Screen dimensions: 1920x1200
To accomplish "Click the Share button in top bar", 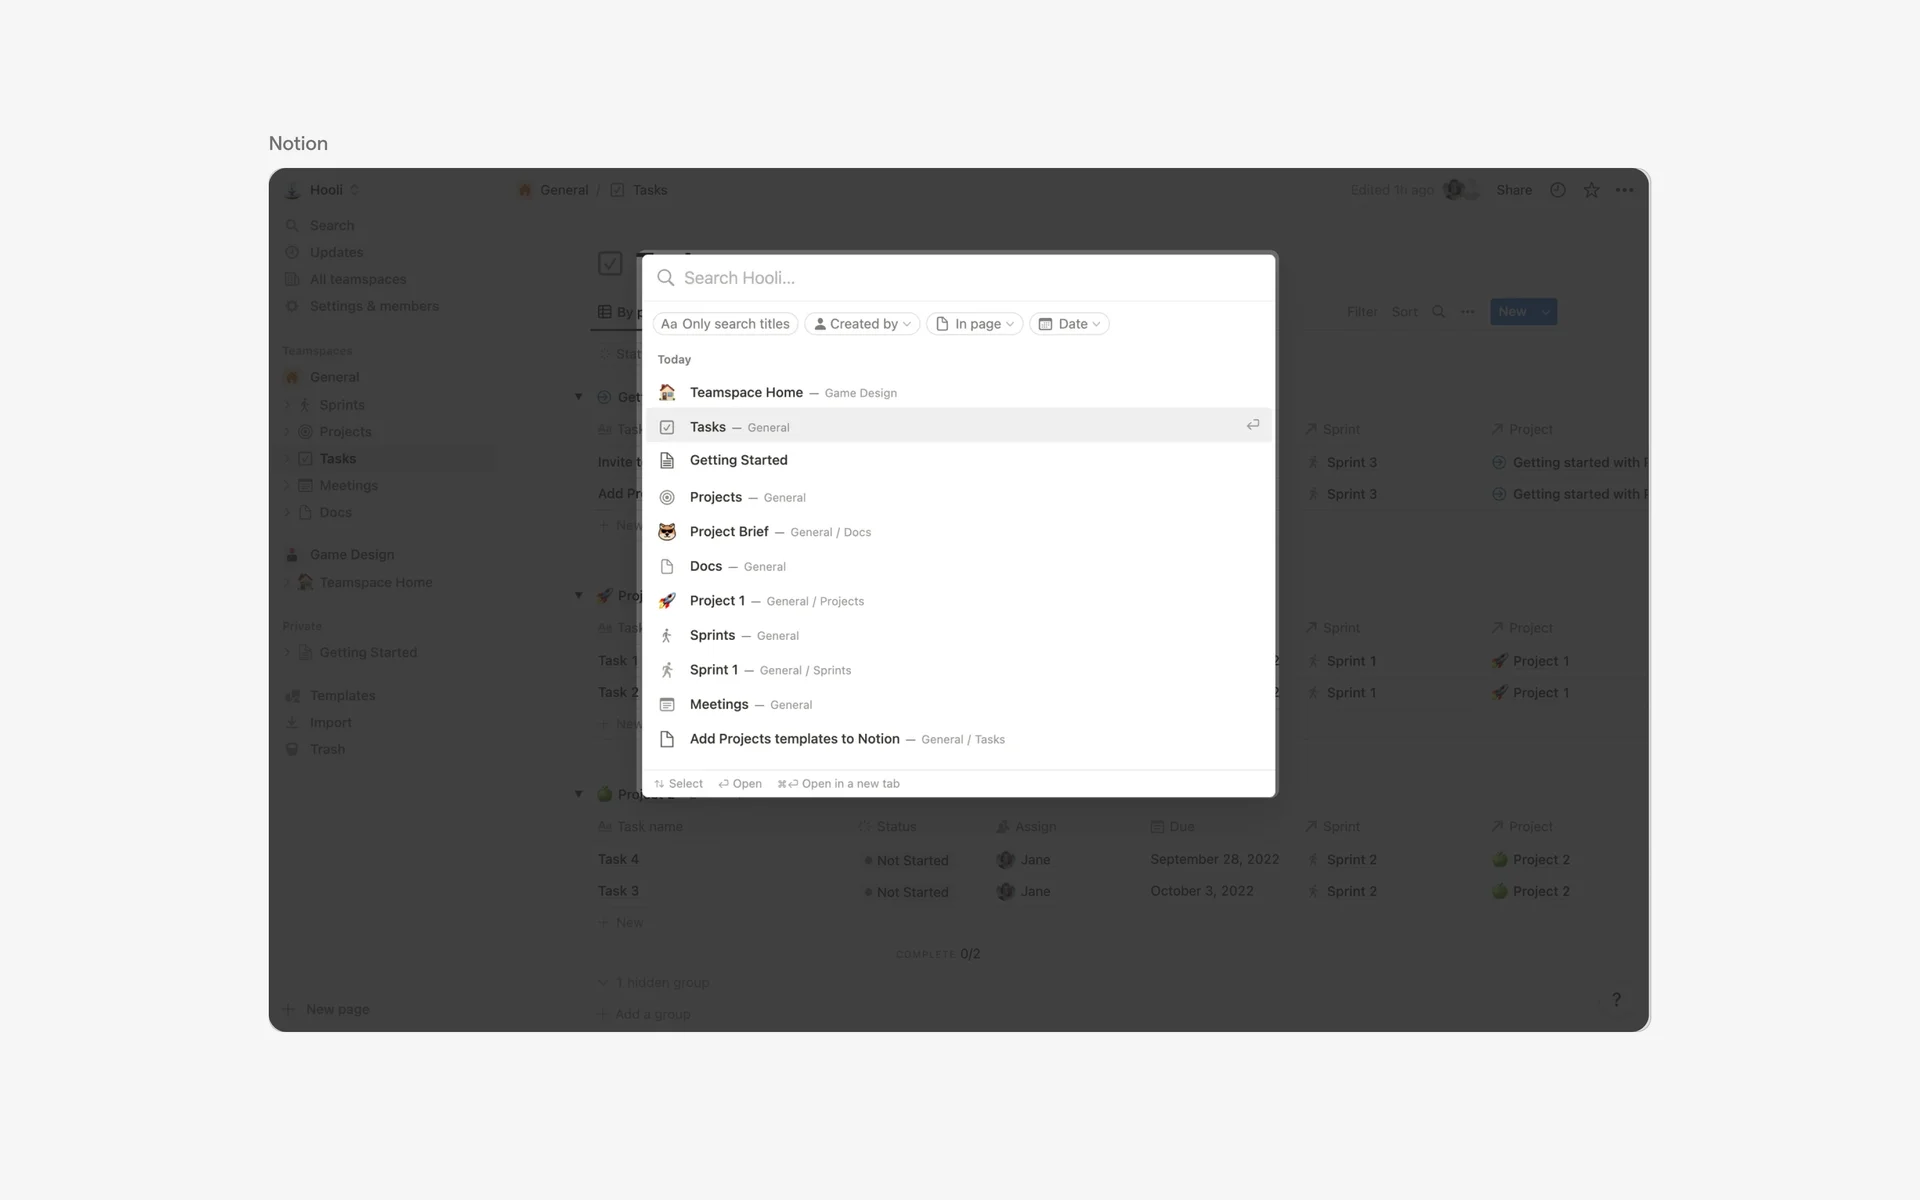I will (x=1514, y=190).
